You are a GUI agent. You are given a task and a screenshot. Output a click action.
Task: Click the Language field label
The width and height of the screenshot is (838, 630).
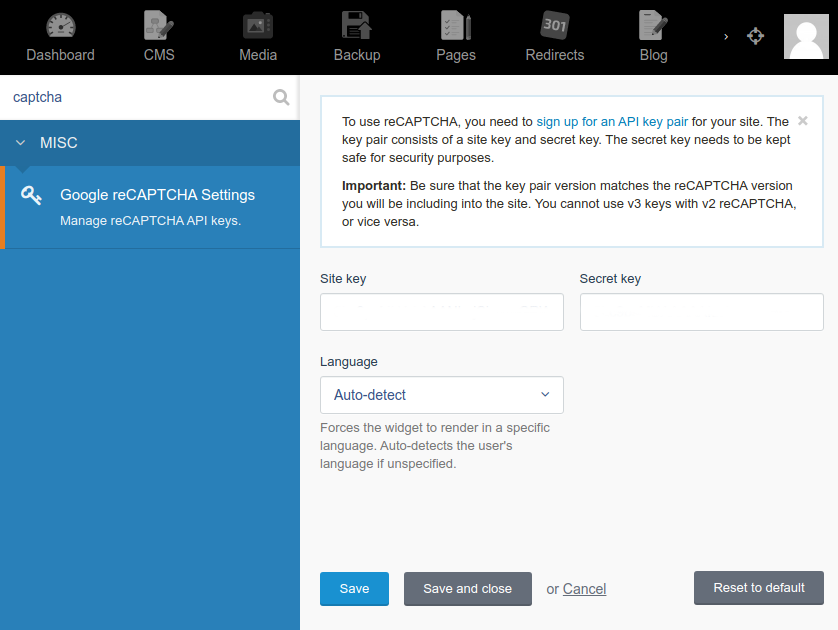[x=348, y=362]
